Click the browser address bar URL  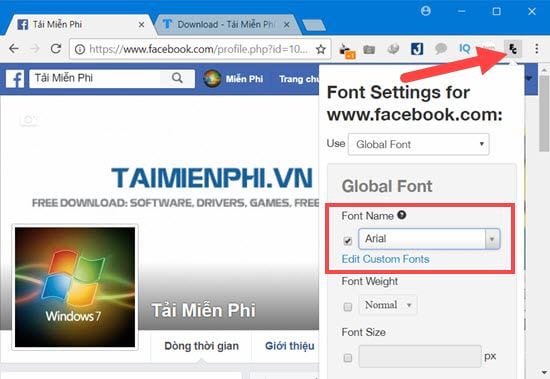(198, 49)
